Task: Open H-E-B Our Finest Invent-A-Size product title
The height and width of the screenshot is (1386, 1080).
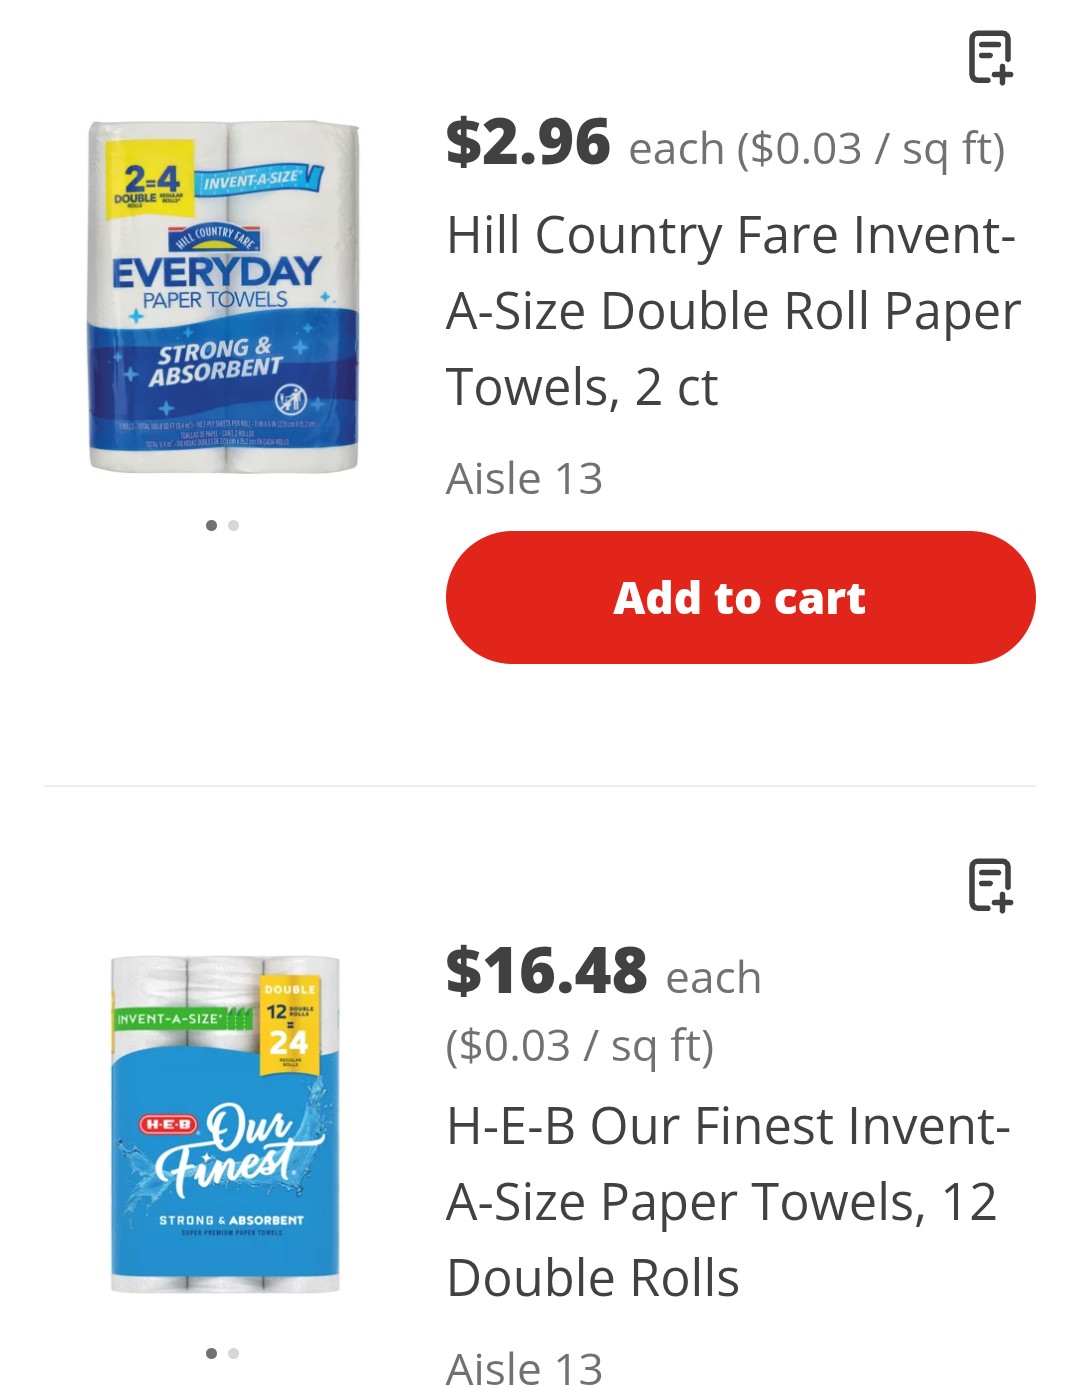Action: tap(728, 1201)
